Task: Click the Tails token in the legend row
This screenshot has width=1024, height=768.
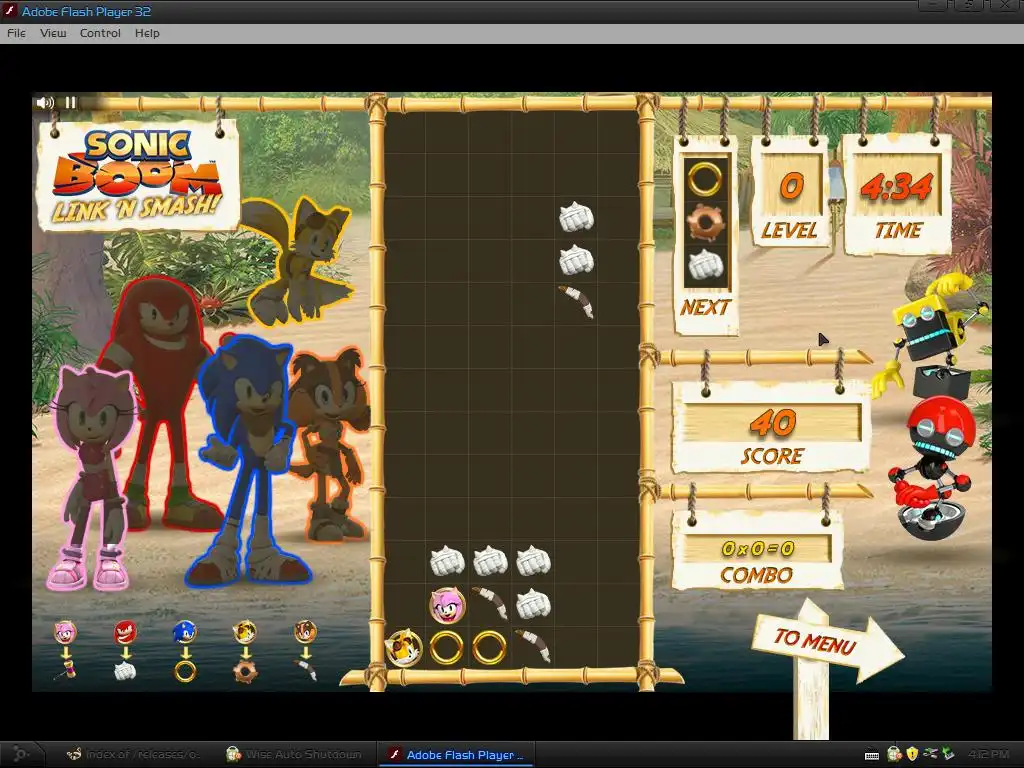Action: pos(245,632)
